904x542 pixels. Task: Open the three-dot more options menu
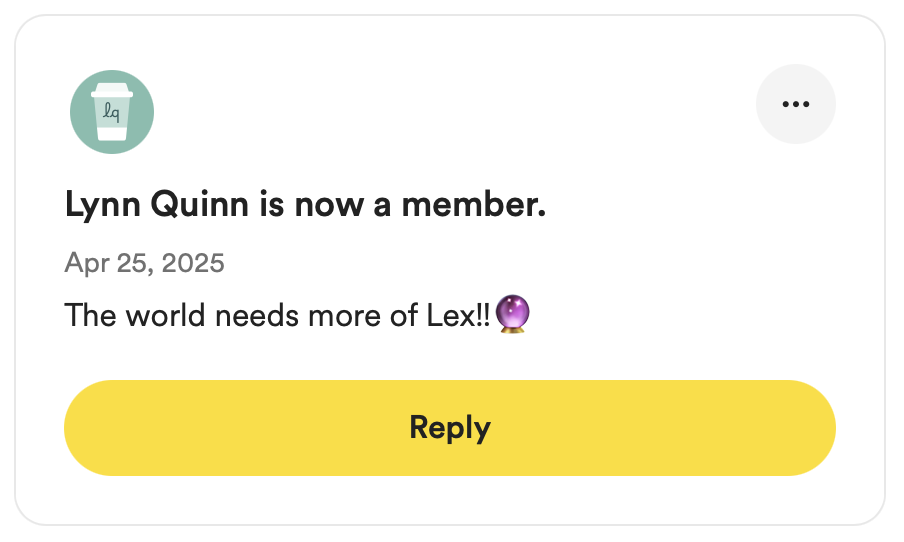(796, 104)
